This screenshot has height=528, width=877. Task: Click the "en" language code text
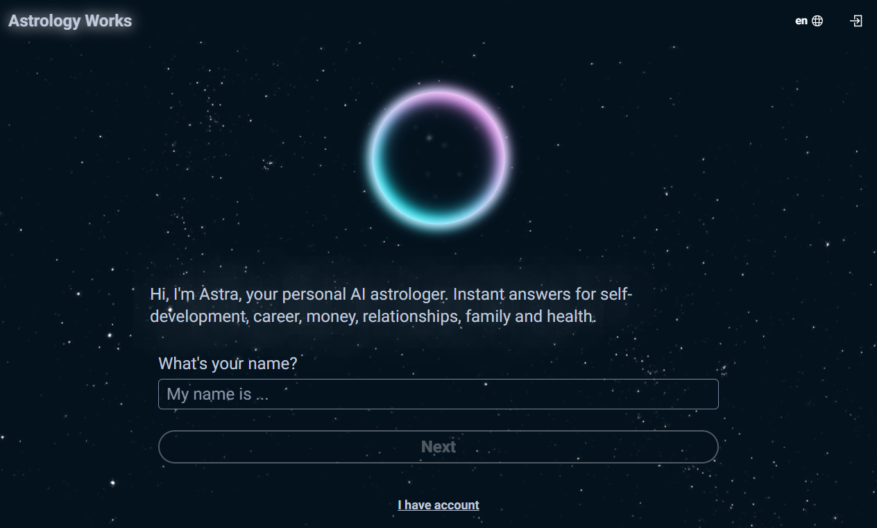point(801,21)
